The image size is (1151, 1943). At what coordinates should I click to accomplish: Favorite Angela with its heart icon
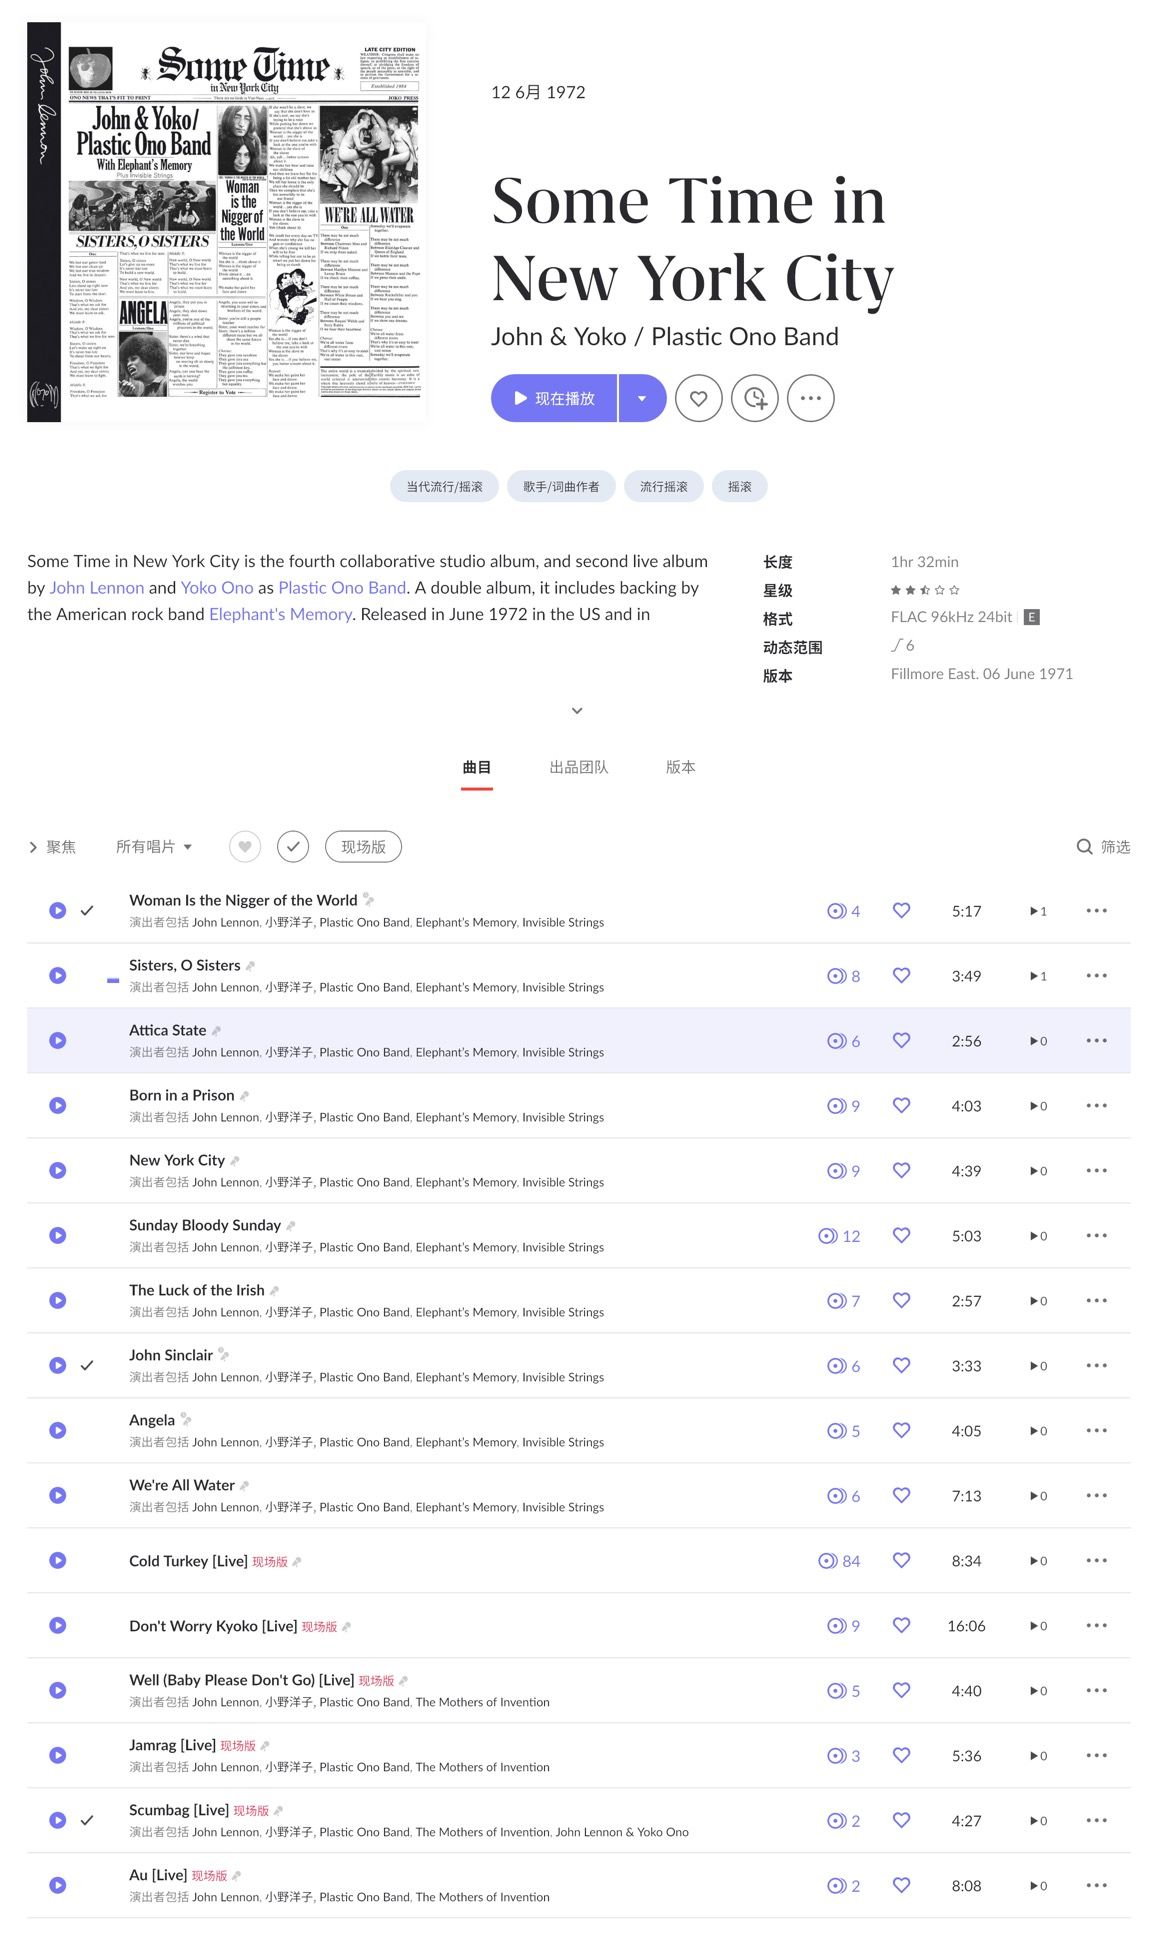pos(901,1431)
